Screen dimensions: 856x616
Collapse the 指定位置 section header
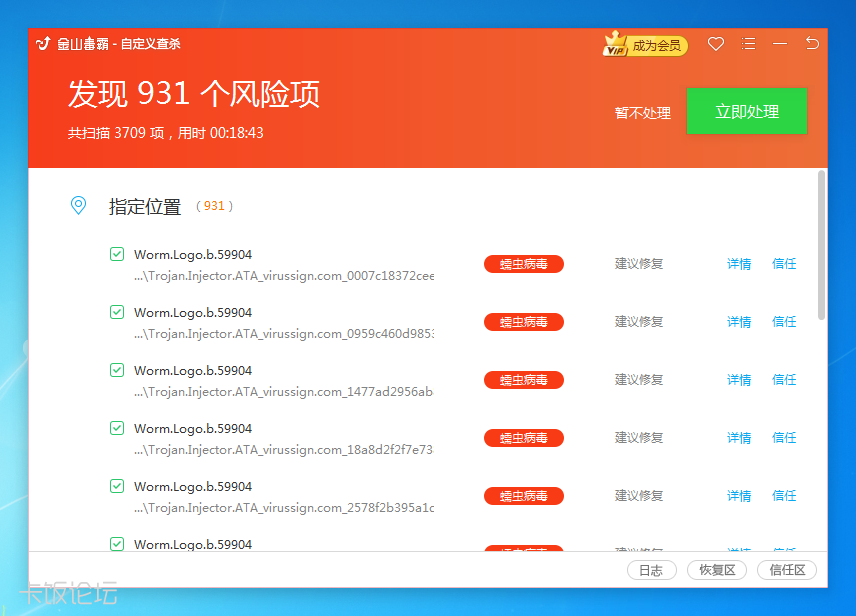pos(145,207)
